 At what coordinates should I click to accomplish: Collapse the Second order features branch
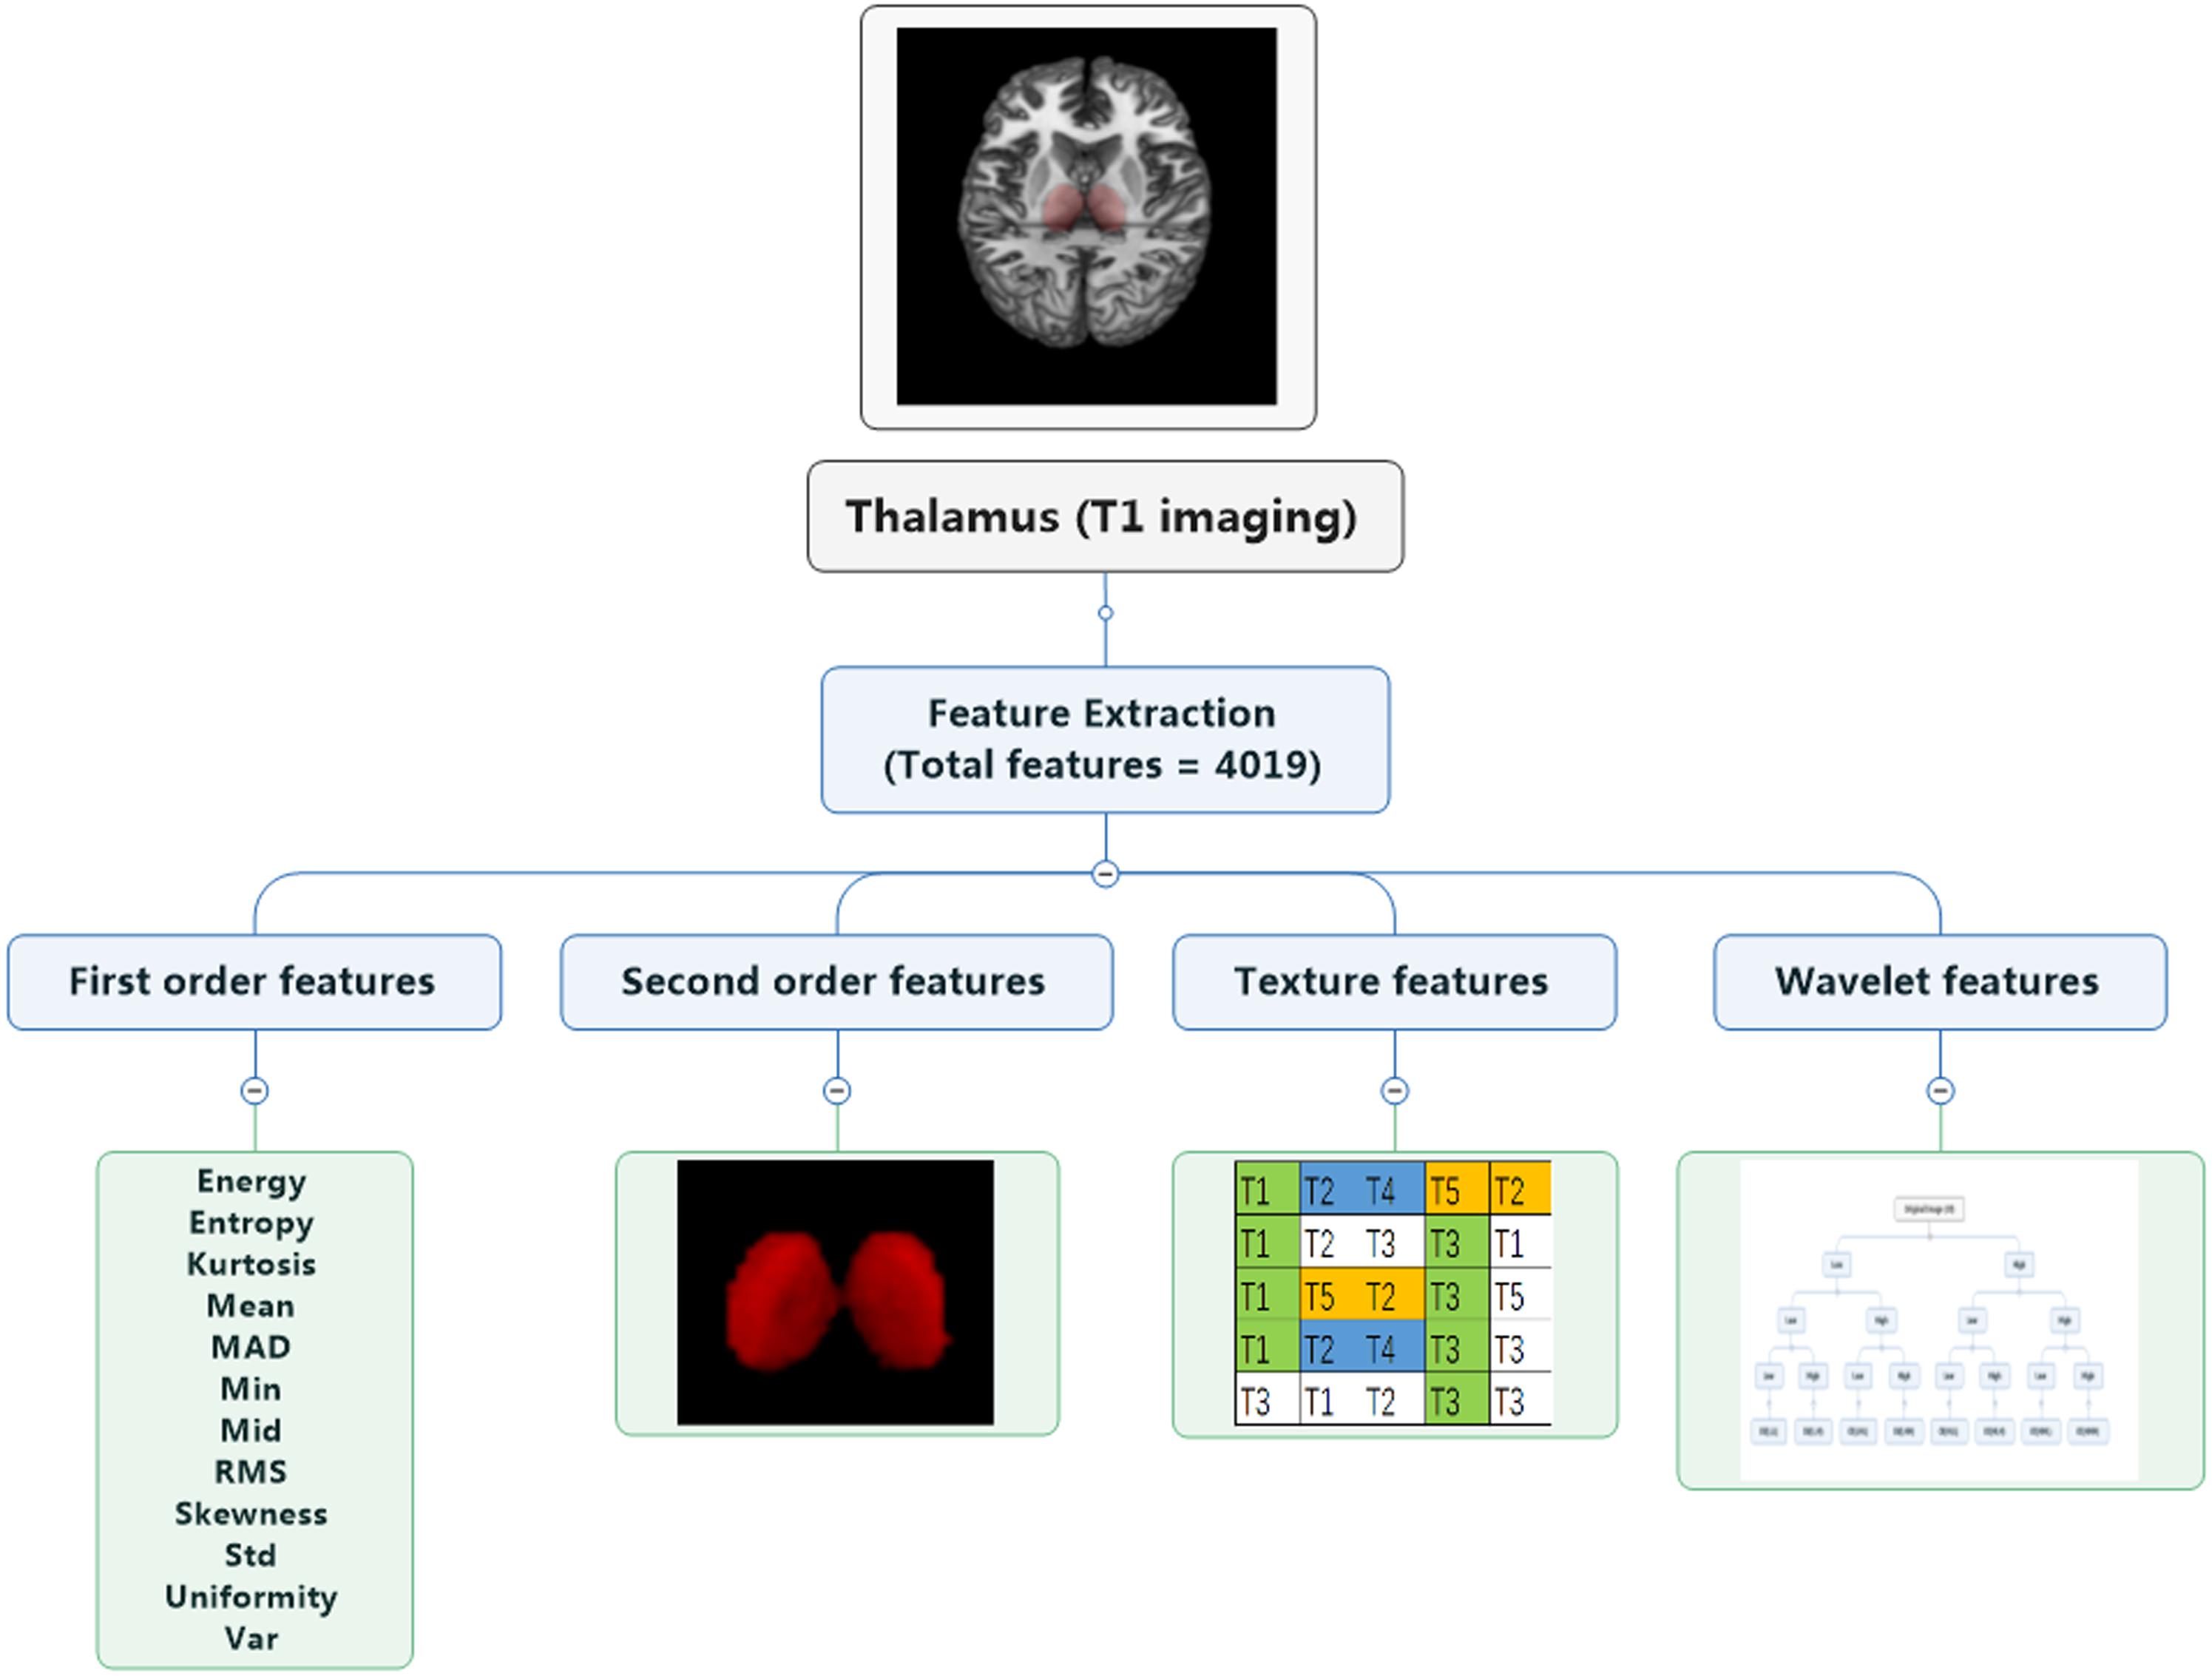(x=837, y=1090)
